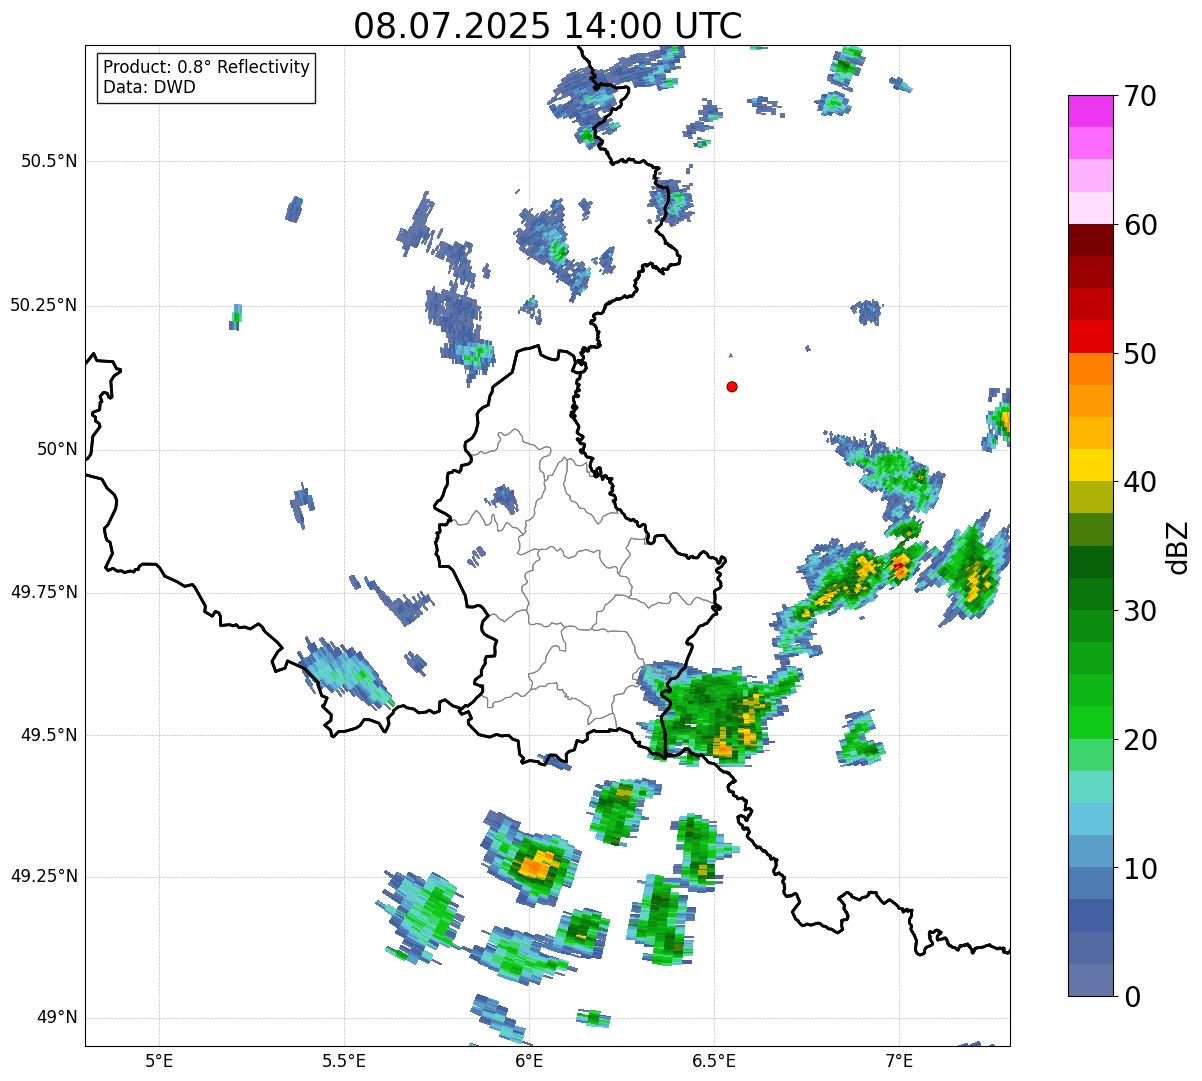Click the 7°E longitude label
1202x1081 pixels.
pos(899,1060)
